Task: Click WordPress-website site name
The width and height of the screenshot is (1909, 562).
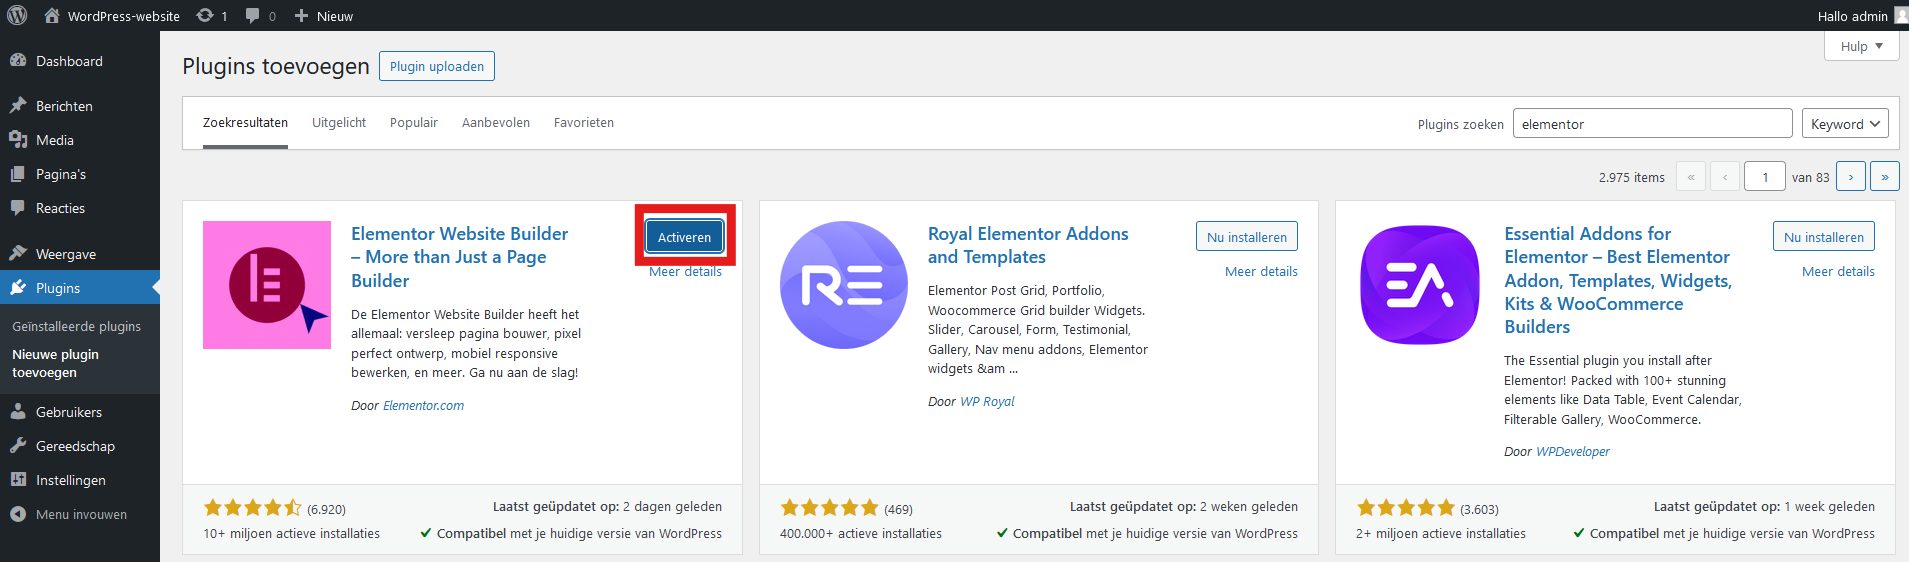Action: tap(124, 16)
